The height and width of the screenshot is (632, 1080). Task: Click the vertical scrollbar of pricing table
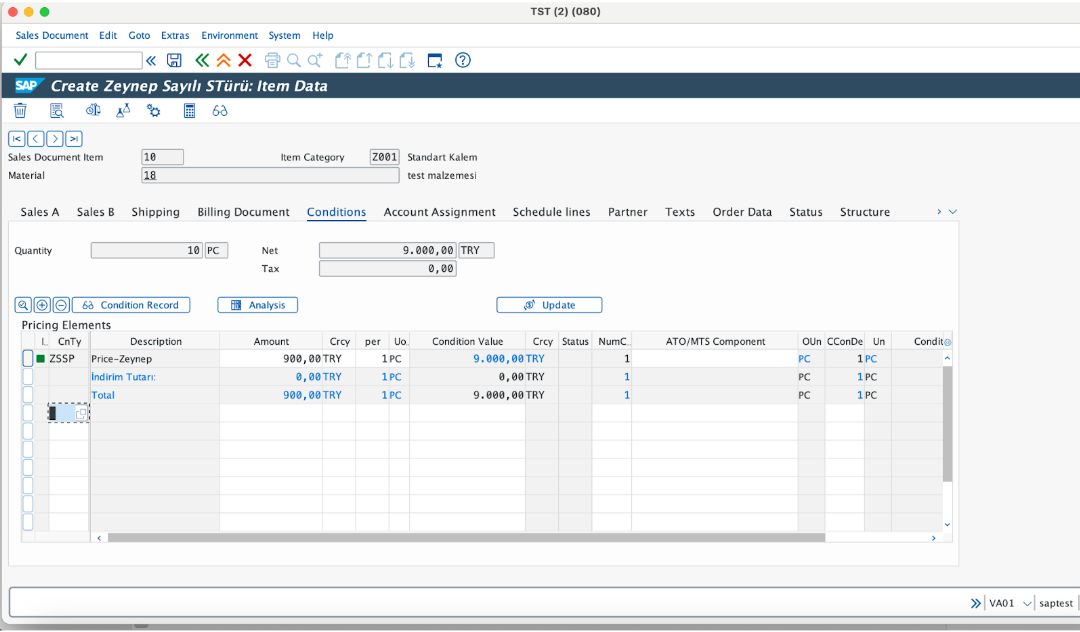pos(947,423)
